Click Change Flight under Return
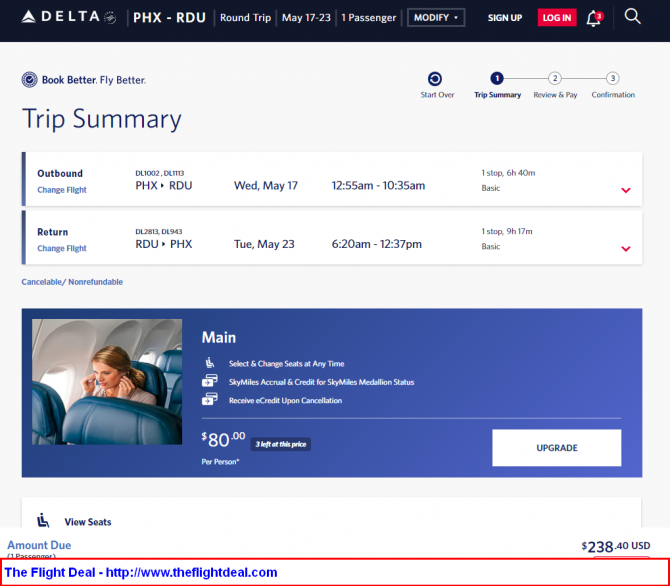Image resolution: width=670 pixels, height=586 pixels. coord(62,248)
